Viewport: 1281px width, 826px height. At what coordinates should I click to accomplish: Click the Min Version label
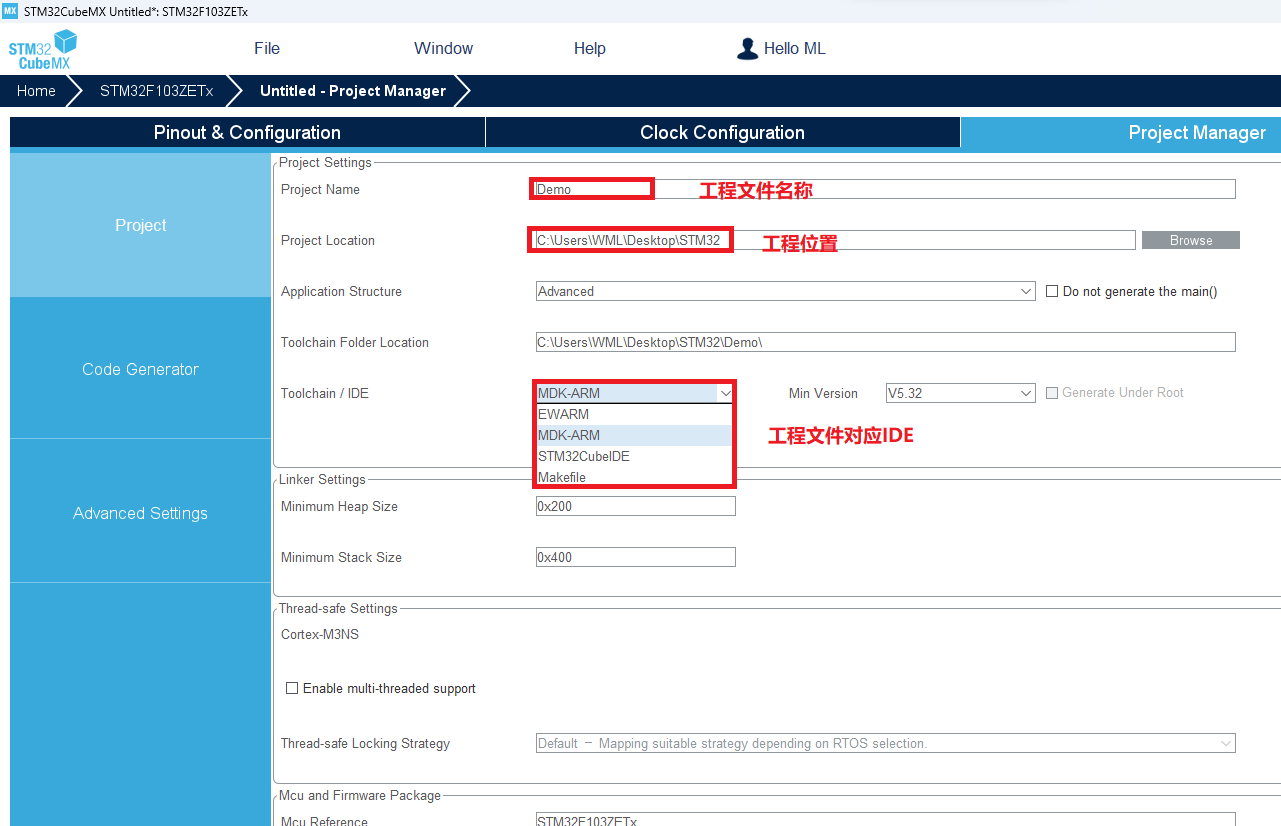[823, 393]
